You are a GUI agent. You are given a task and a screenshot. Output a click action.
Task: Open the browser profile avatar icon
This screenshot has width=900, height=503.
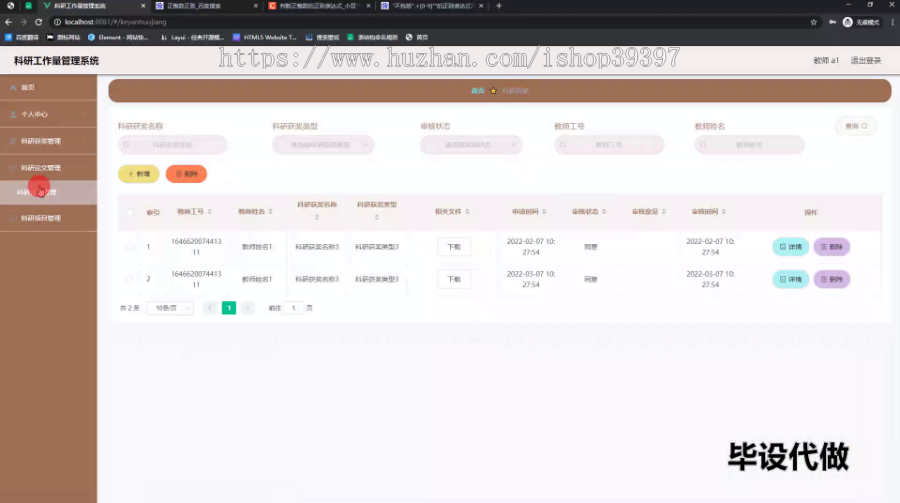847,22
